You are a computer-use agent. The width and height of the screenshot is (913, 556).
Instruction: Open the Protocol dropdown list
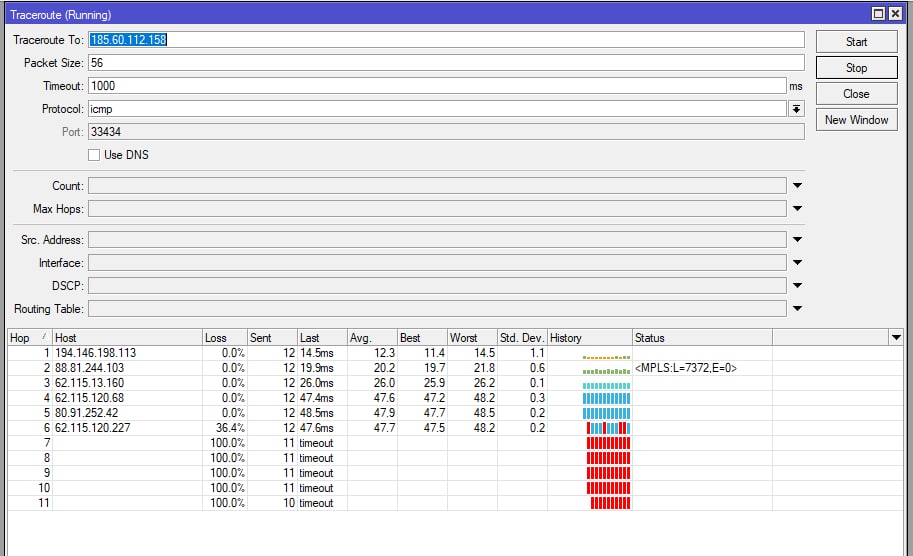796,109
